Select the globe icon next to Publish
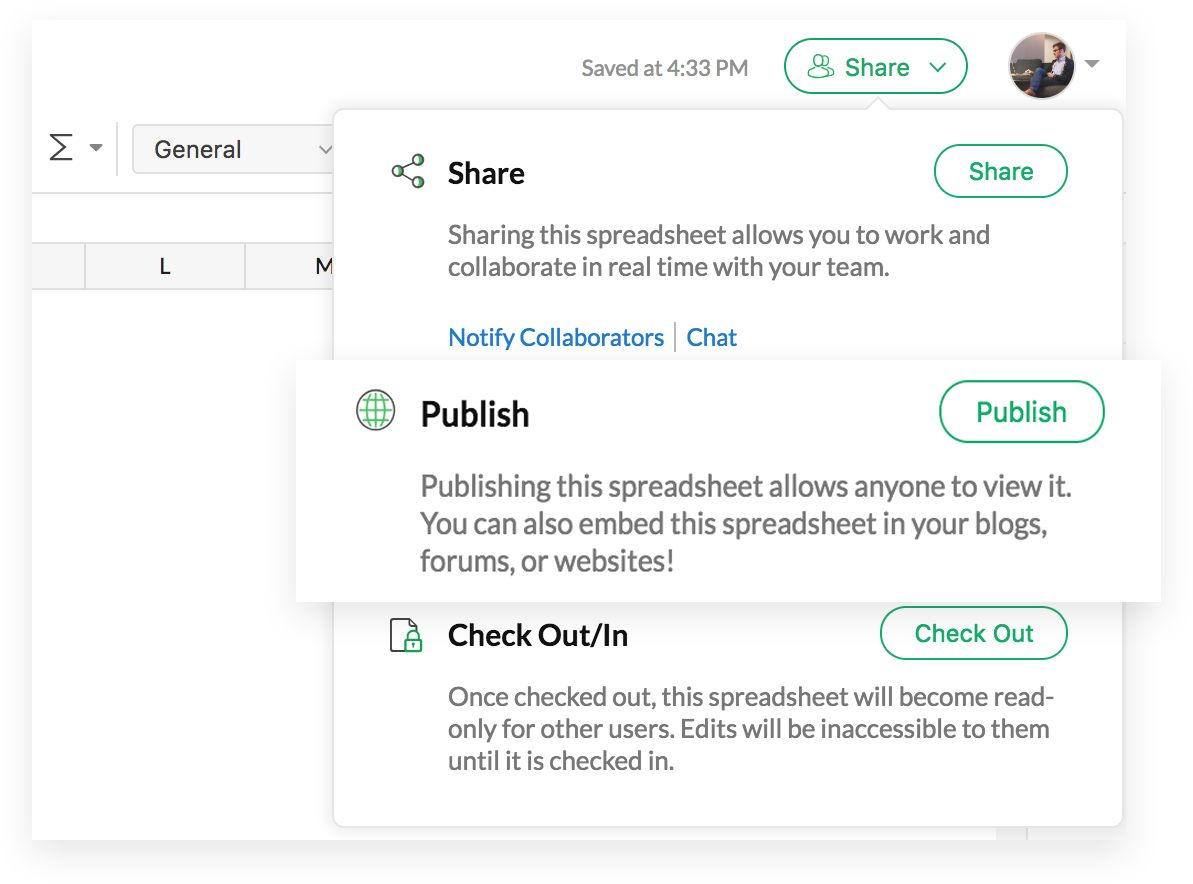Image resolution: width=1193 pixels, height=884 pixels. click(375, 410)
